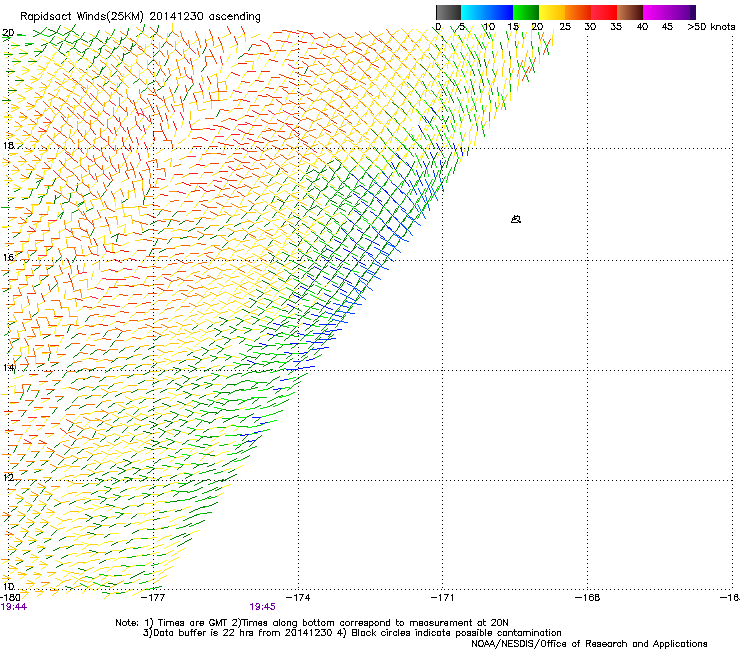This screenshot has height=650, width=740.
Task: Click the latitude label '16' on left axis
Action: [8, 257]
